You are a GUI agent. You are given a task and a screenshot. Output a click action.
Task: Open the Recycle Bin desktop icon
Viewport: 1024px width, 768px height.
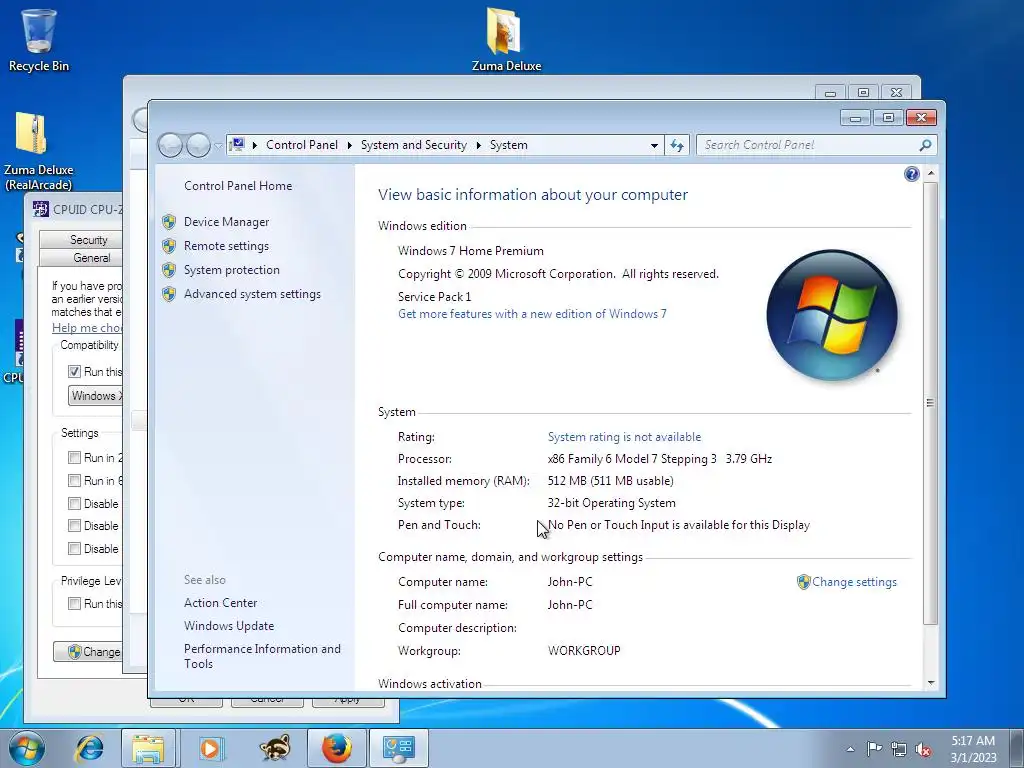(x=39, y=39)
